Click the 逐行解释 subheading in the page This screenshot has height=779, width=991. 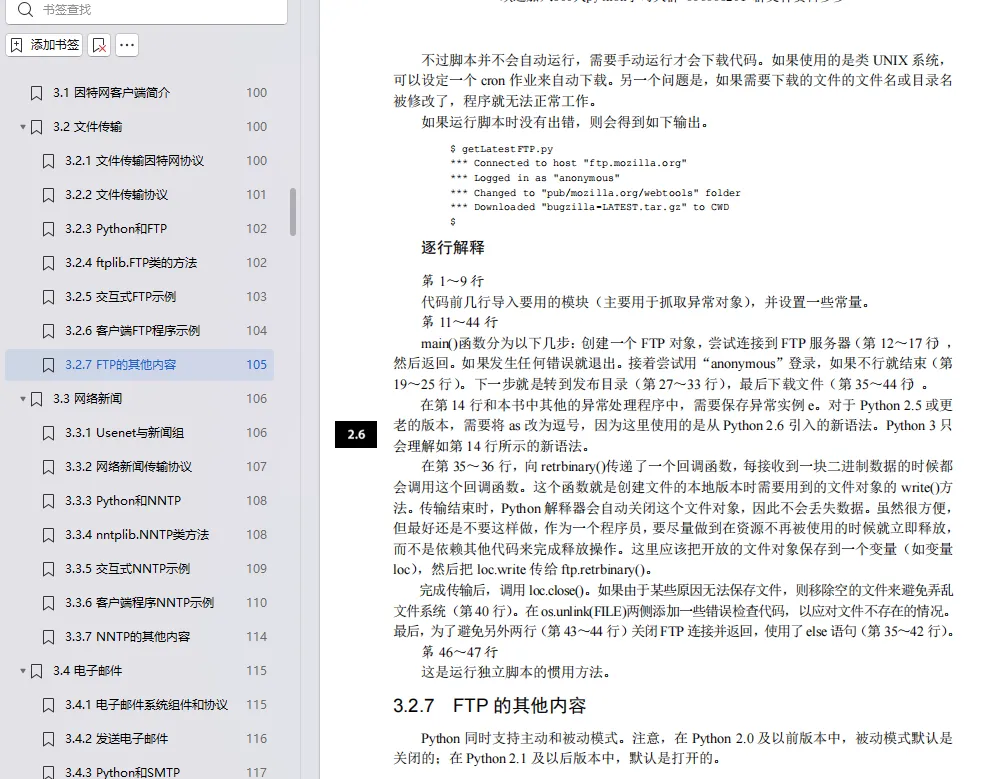tap(453, 248)
